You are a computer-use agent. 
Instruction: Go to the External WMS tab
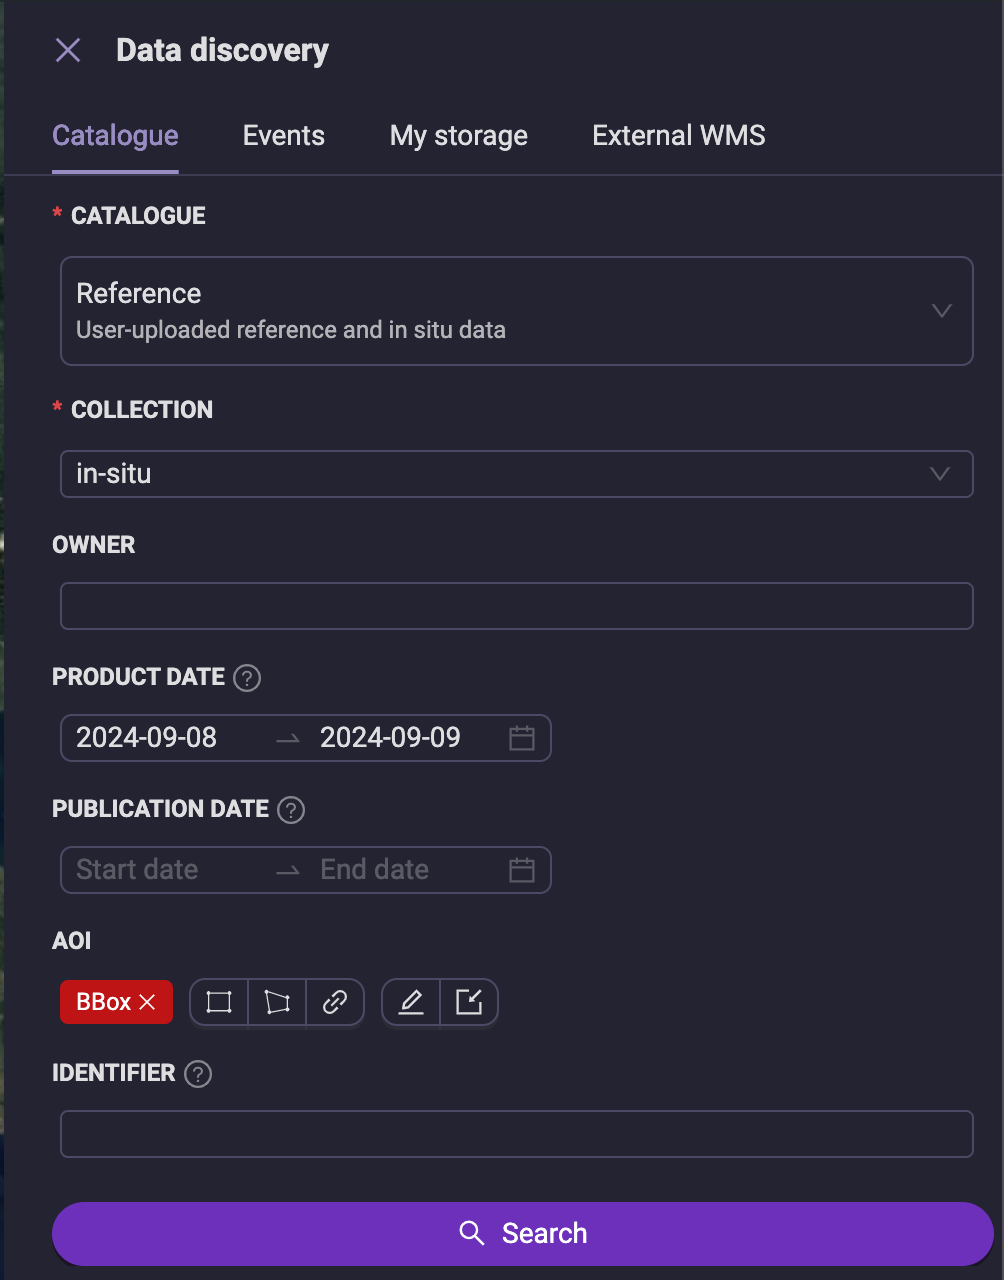pos(679,136)
